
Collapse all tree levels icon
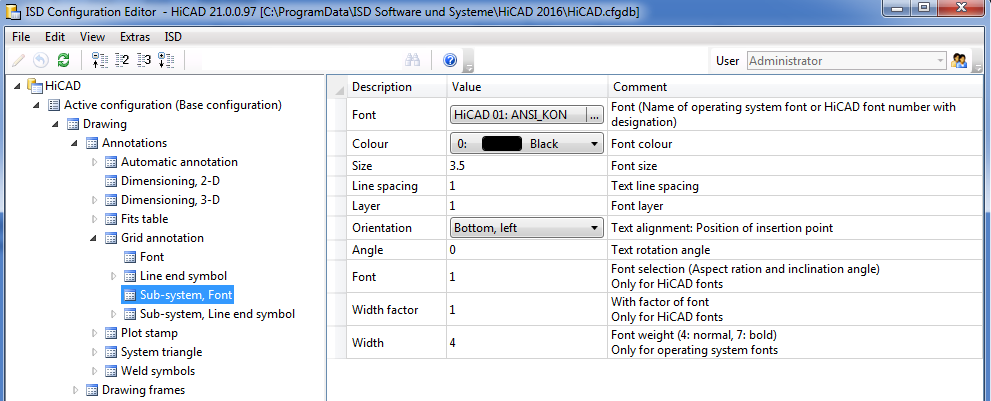coord(99,60)
